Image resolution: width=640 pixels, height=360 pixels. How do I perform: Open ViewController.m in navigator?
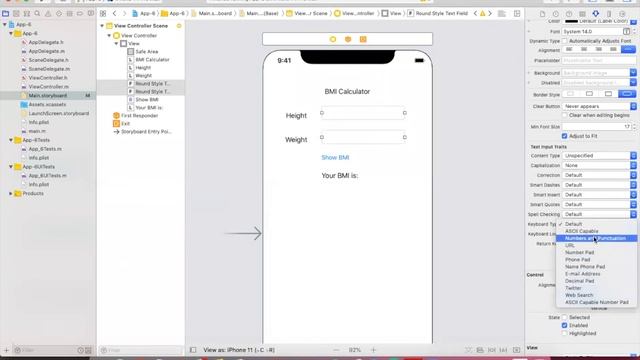click(49, 87)
